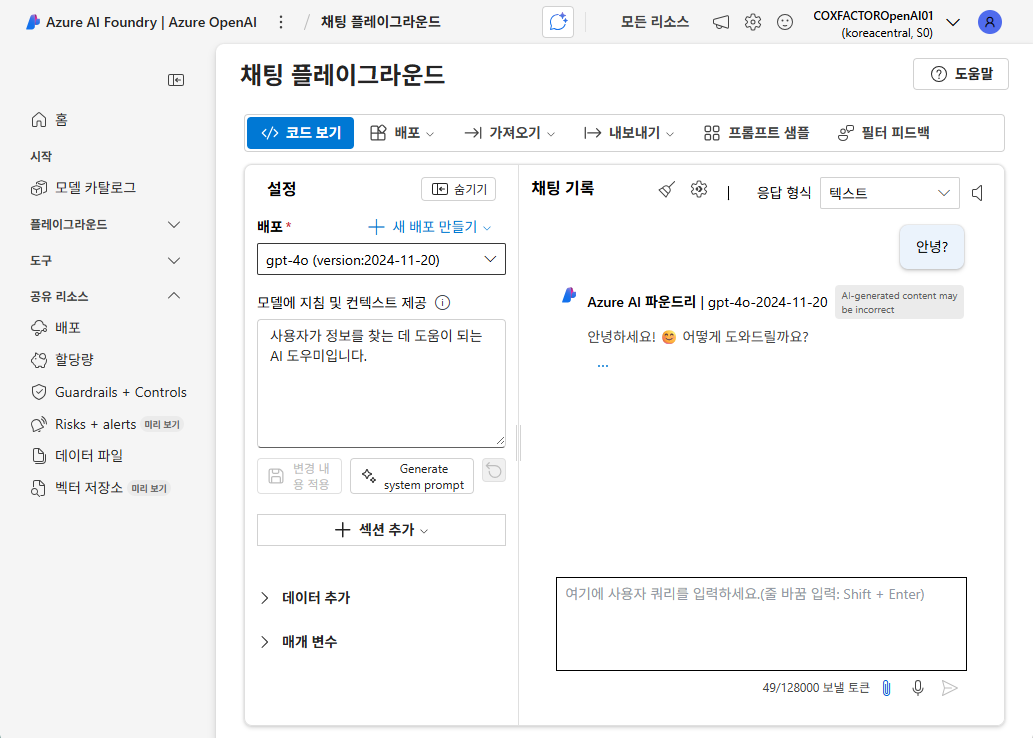Hide the settings panel with 숨기기
This screenshot has height=738, width=1033.
pyautogui.click(x=459, y=189)
